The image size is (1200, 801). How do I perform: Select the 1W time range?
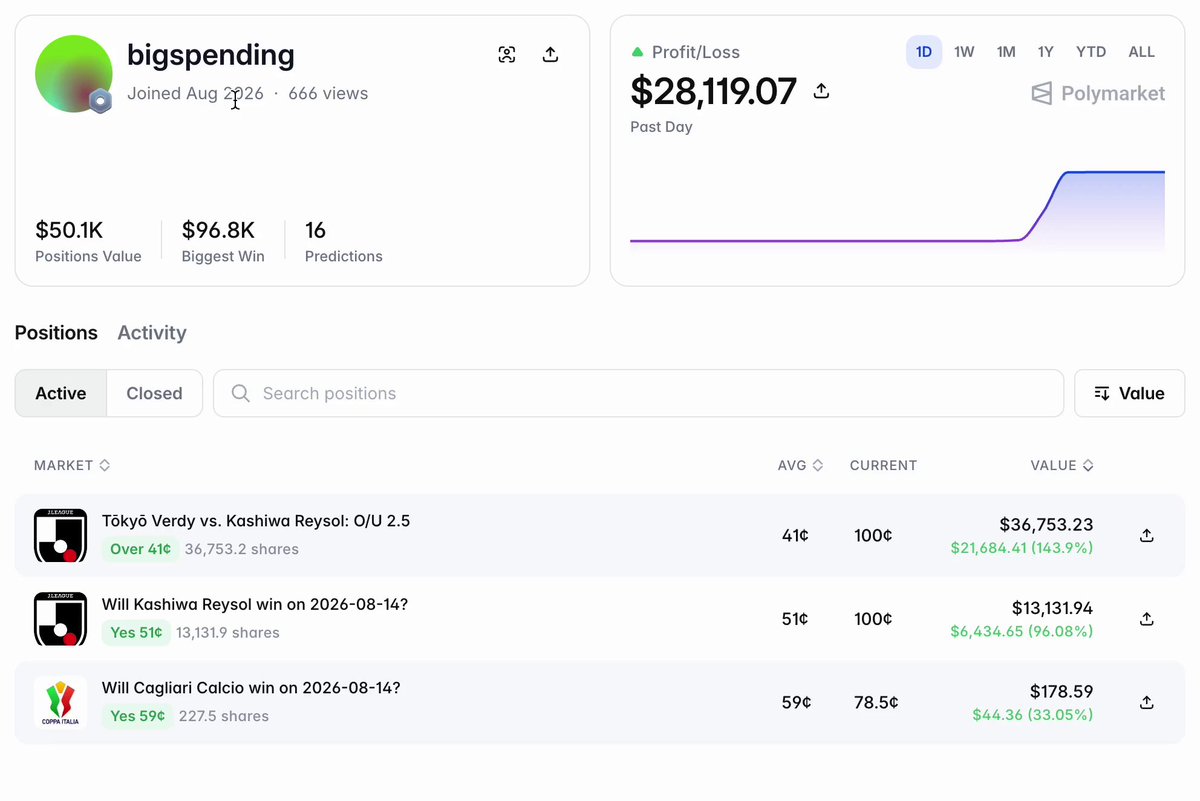tap(964, 52)
